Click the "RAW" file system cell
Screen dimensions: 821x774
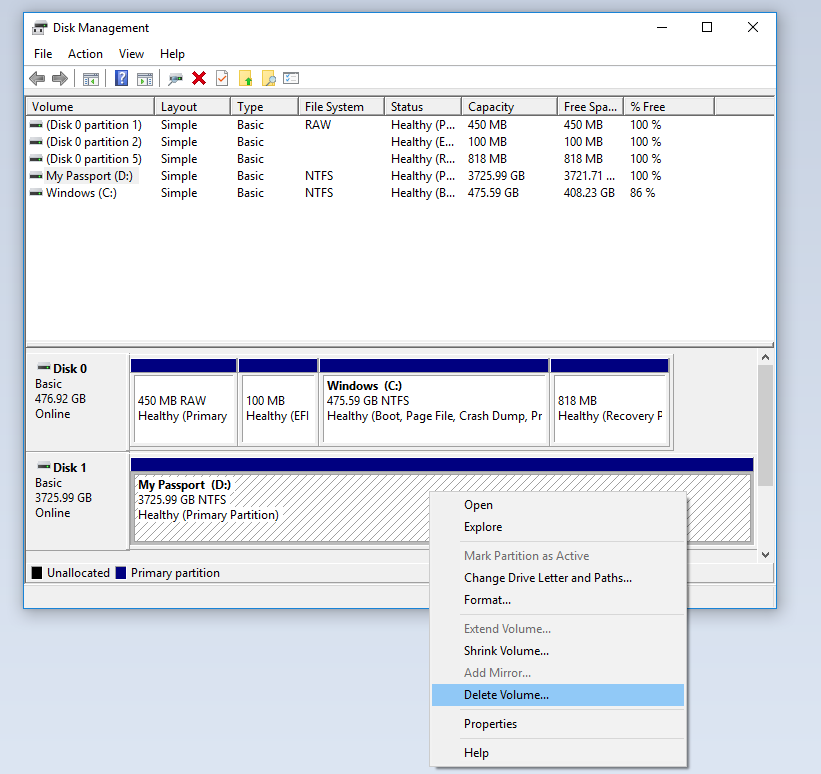coord(318,125)
